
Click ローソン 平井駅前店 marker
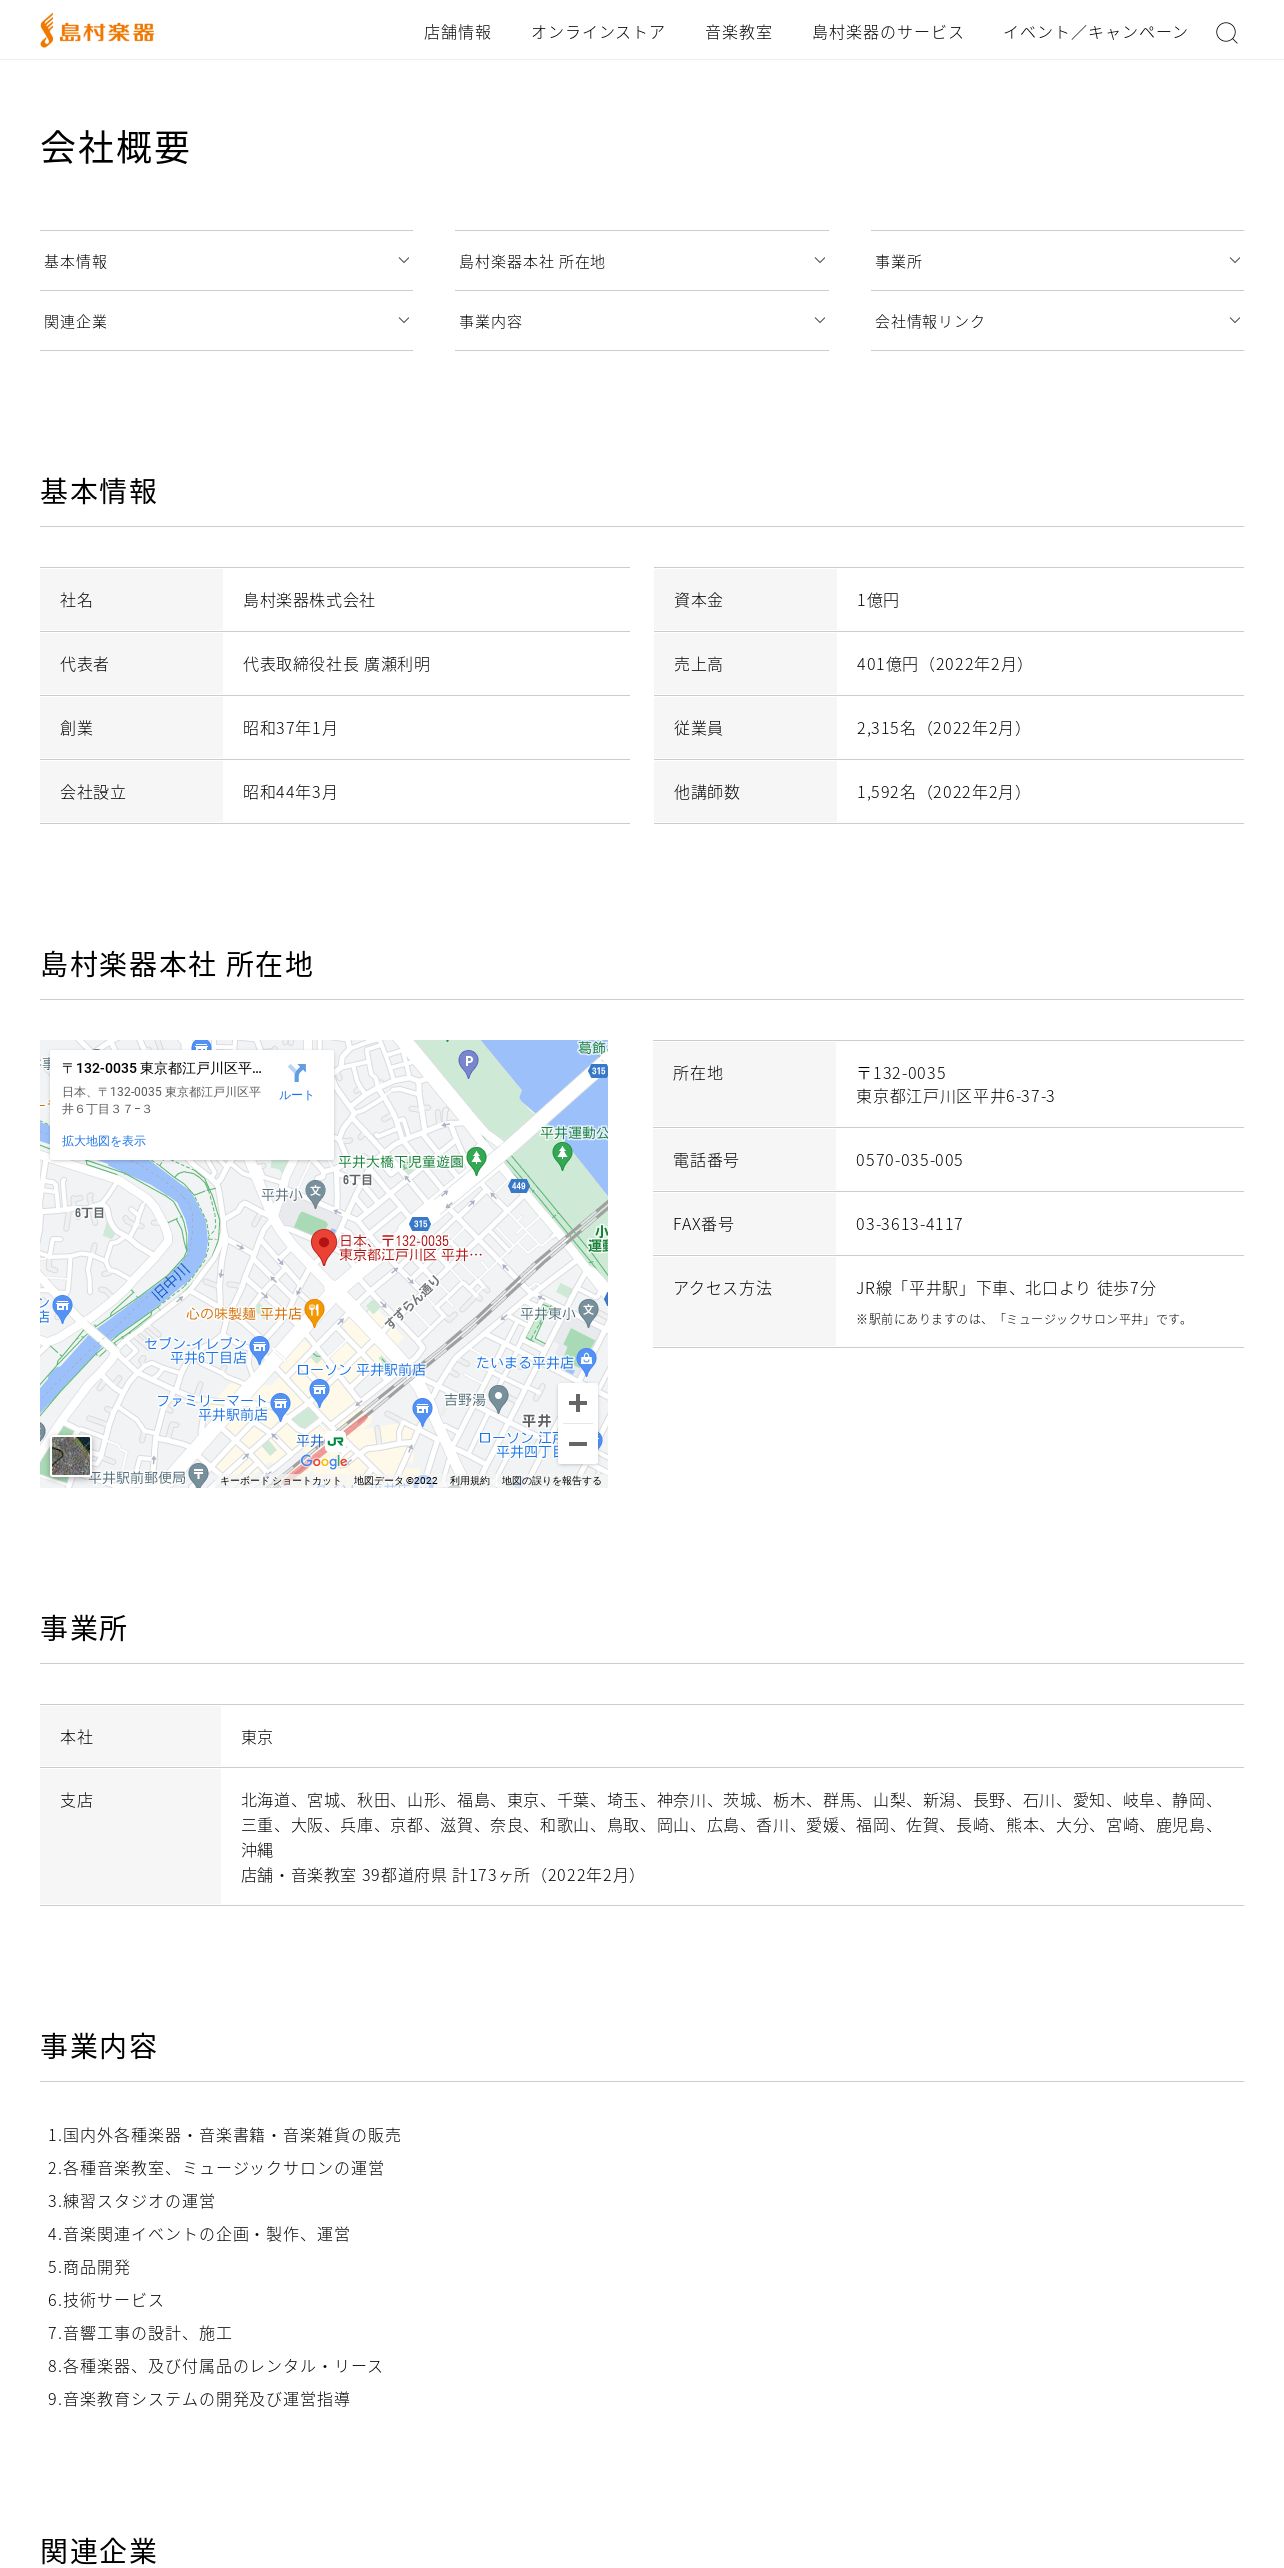tap(319, 1391)
